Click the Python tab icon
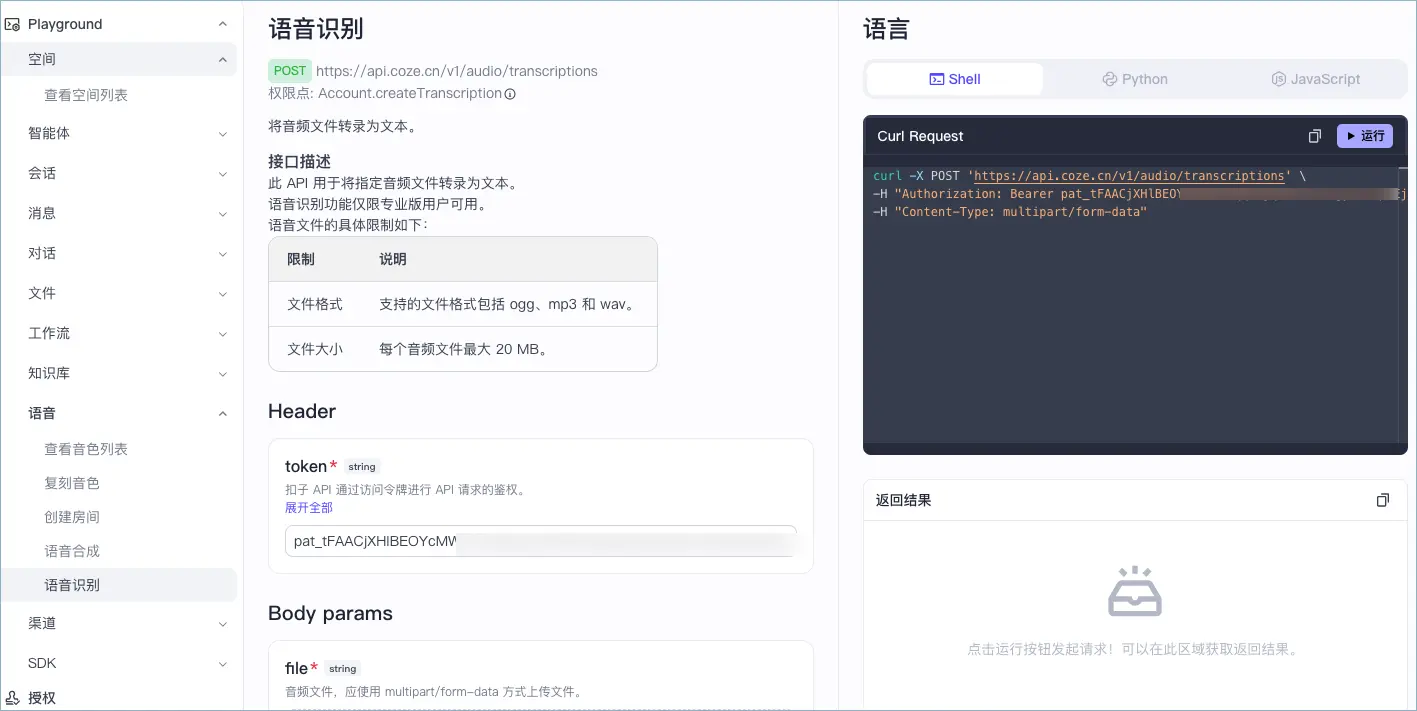 coord(1109,79)
